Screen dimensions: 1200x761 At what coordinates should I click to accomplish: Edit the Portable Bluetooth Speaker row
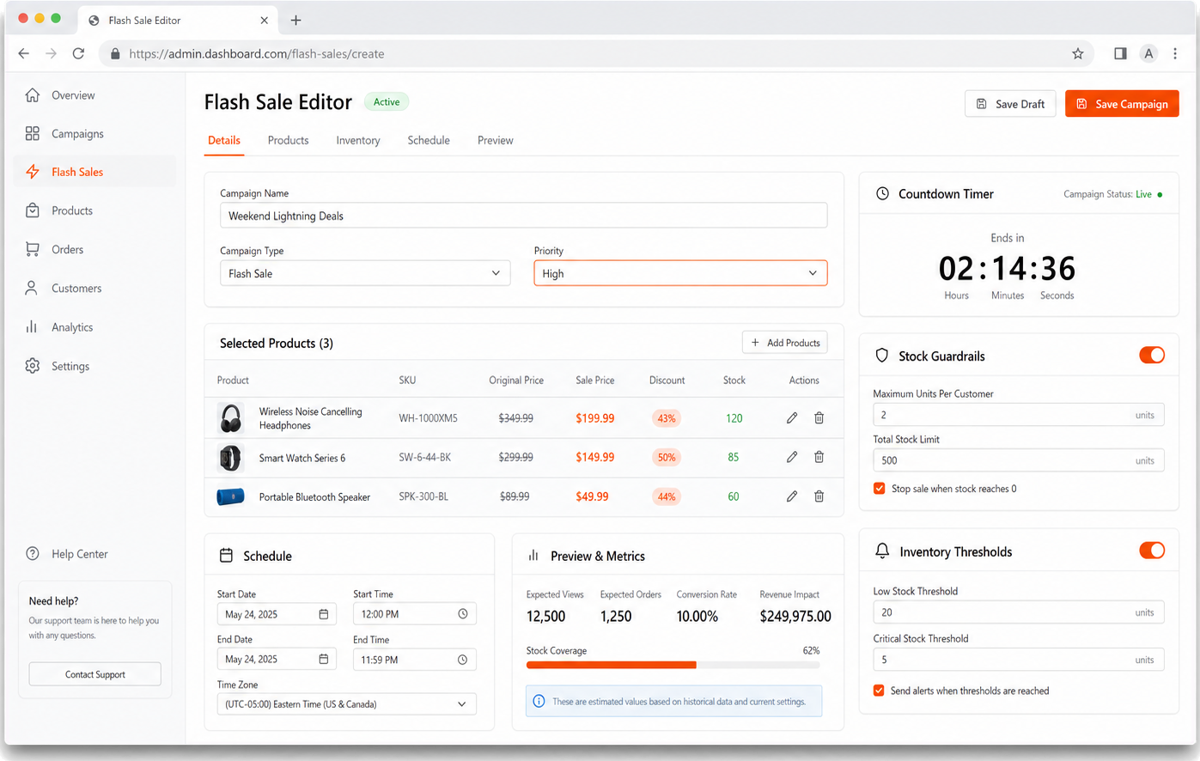coord(792,496)
